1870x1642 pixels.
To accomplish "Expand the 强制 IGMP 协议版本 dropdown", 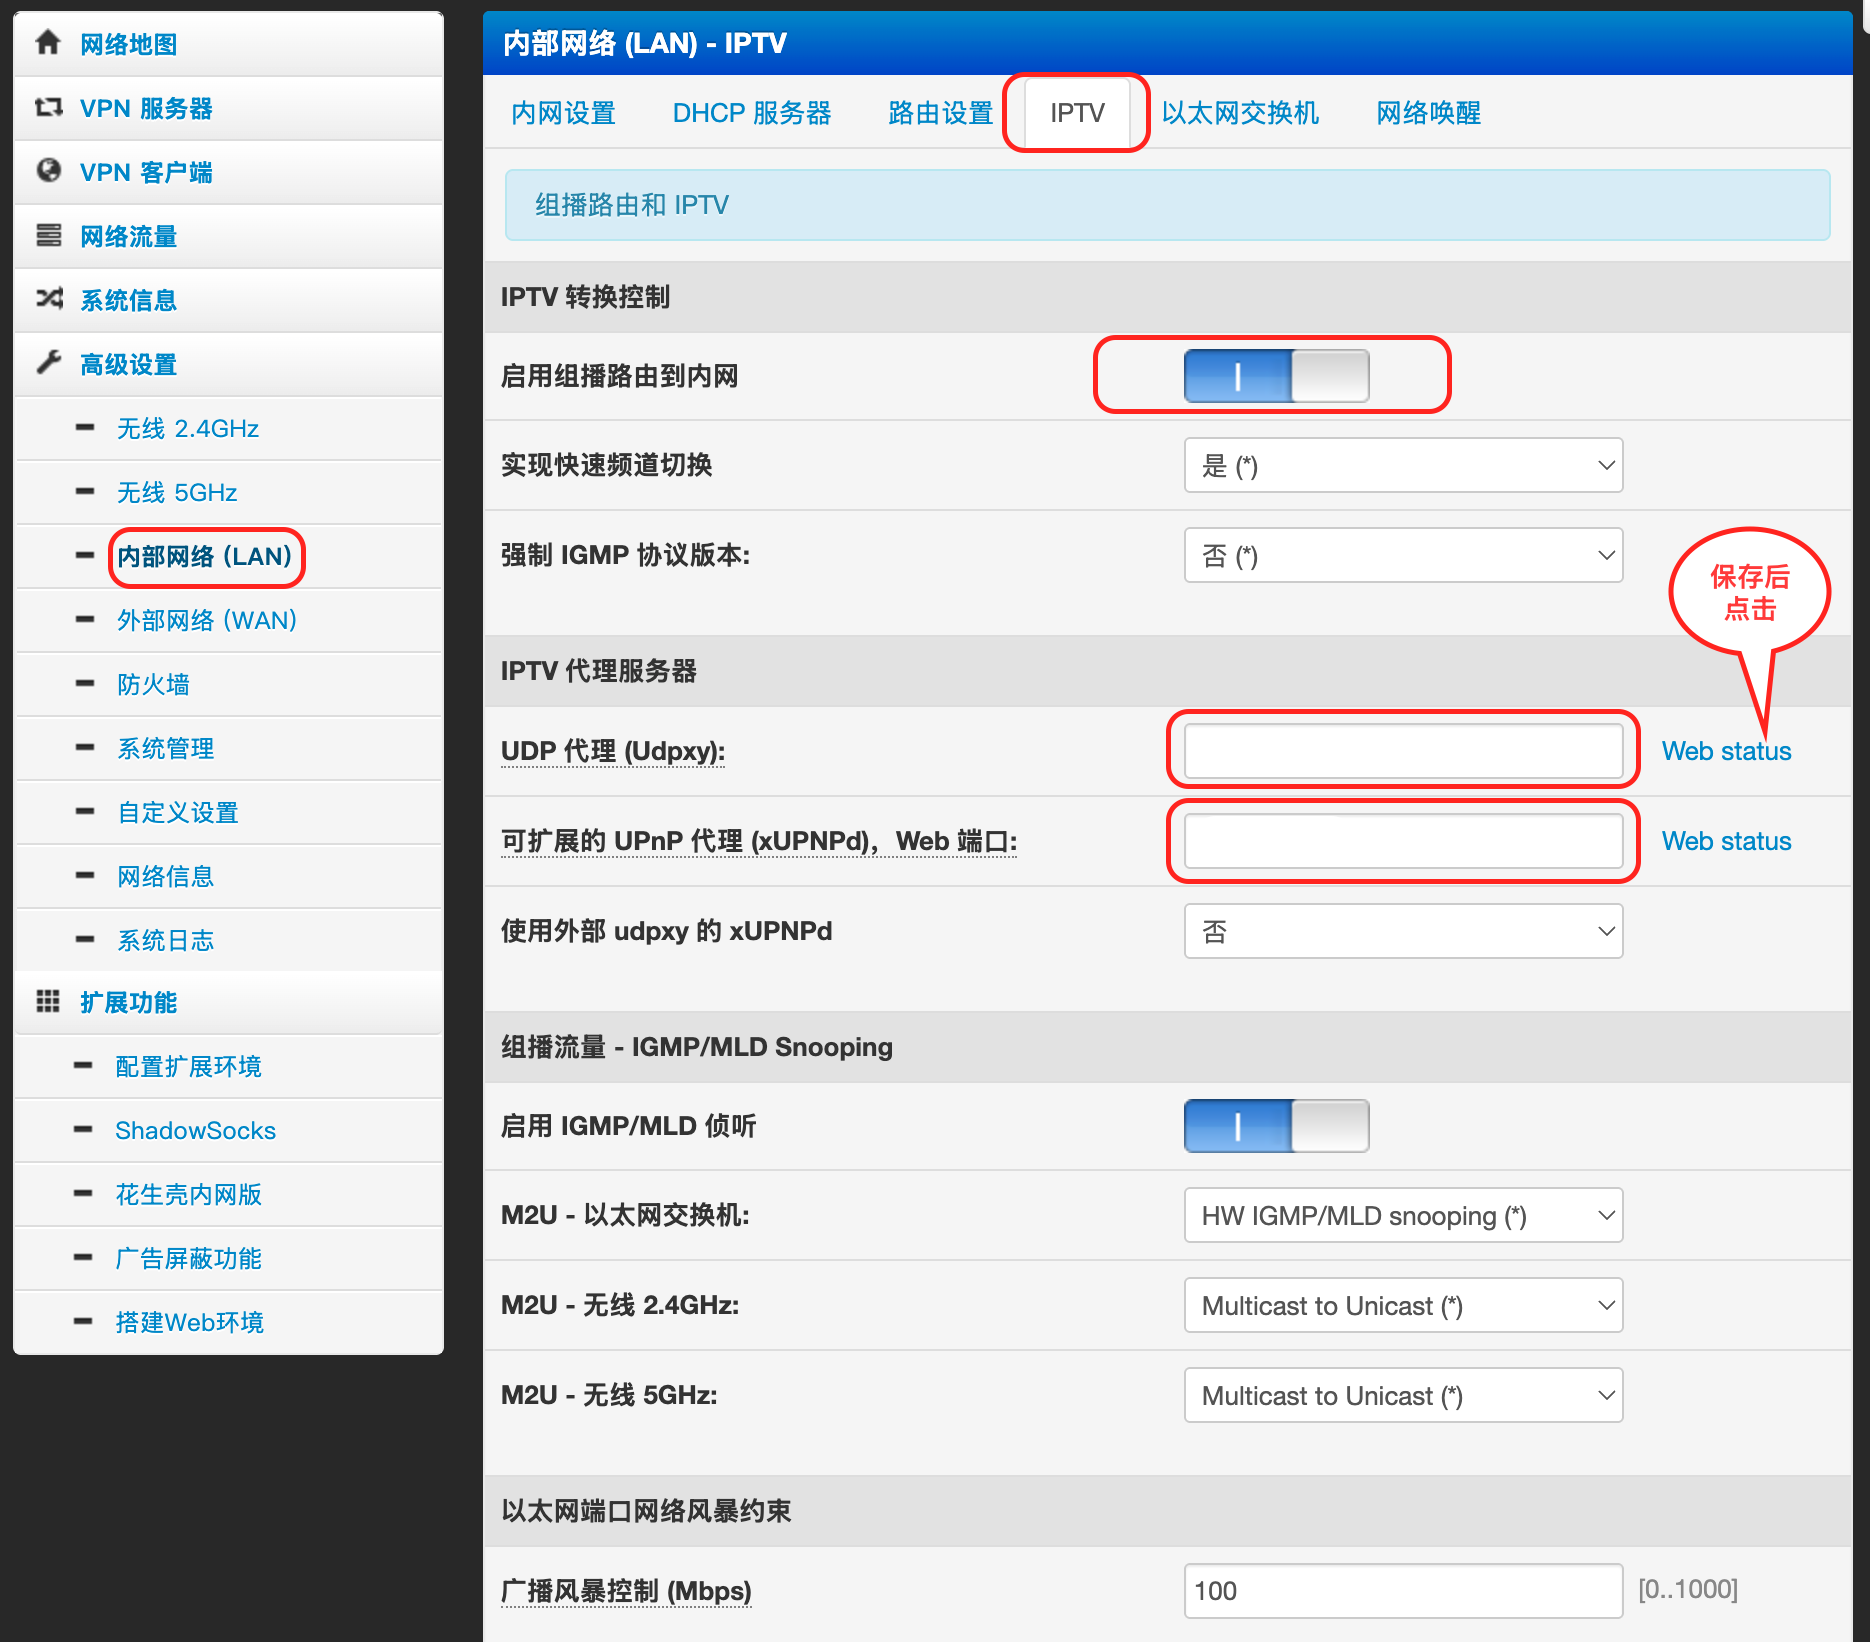I will coord(1402,556).
